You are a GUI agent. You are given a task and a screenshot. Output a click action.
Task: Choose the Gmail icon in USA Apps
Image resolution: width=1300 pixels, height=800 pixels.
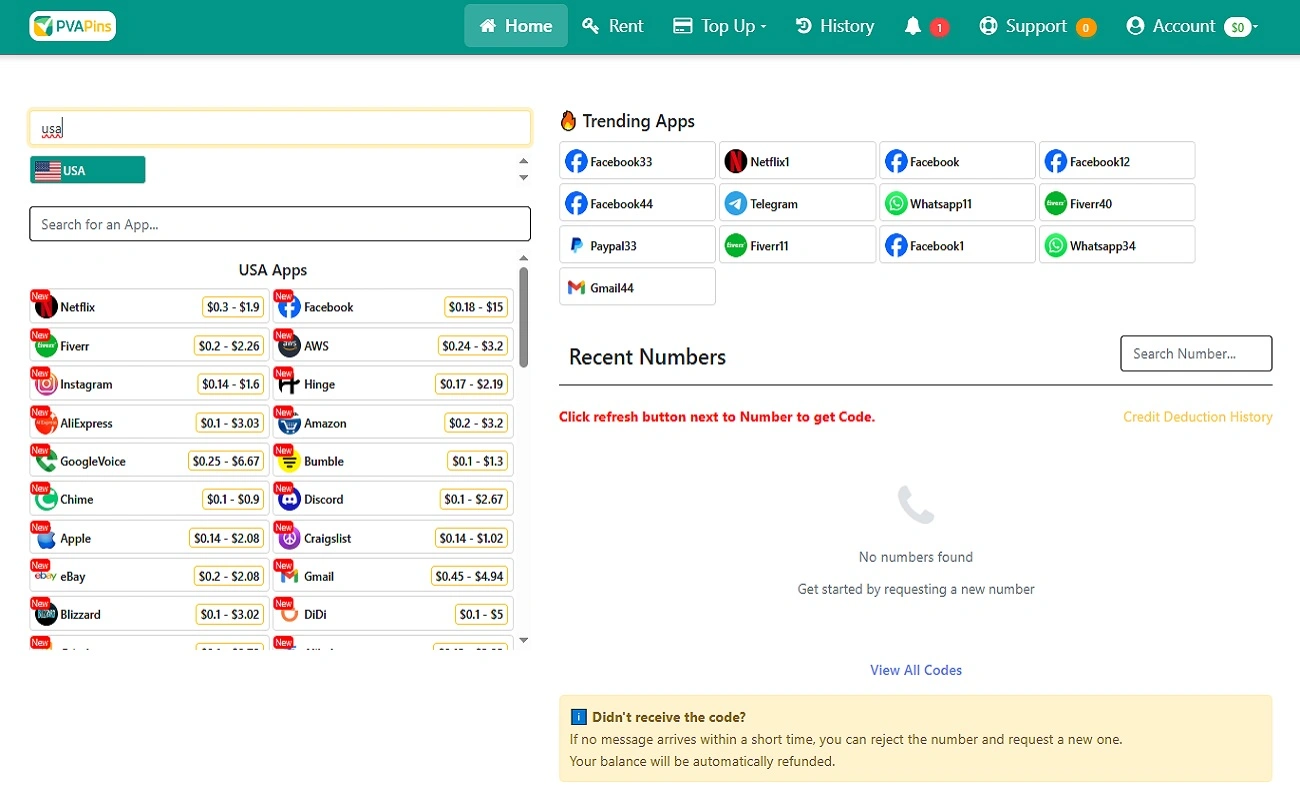pos(290,576)
